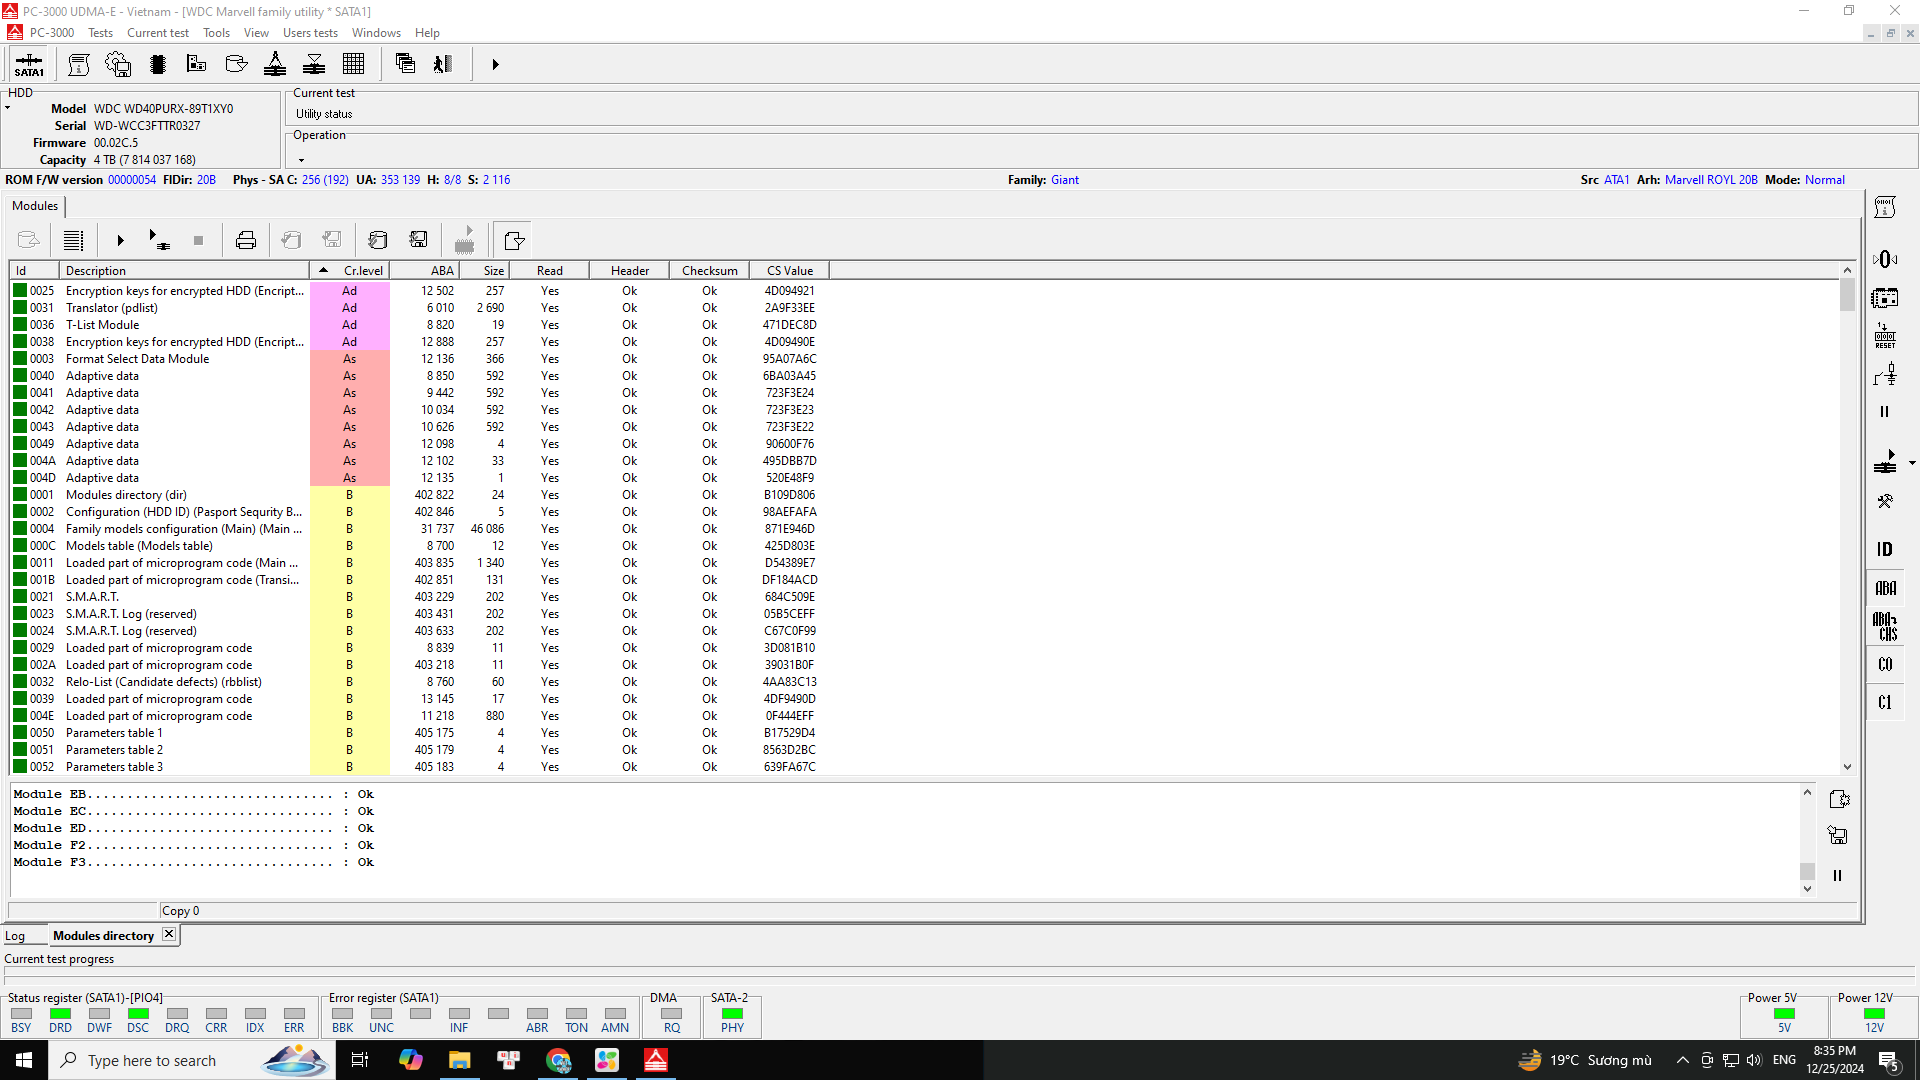Click the log save floppy icon beside log panel

(1837, 835)
